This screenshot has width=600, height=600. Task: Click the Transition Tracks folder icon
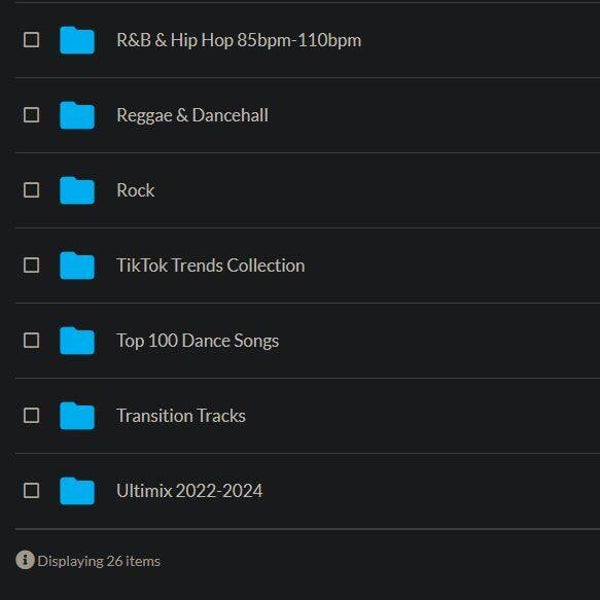pos(77,415)
